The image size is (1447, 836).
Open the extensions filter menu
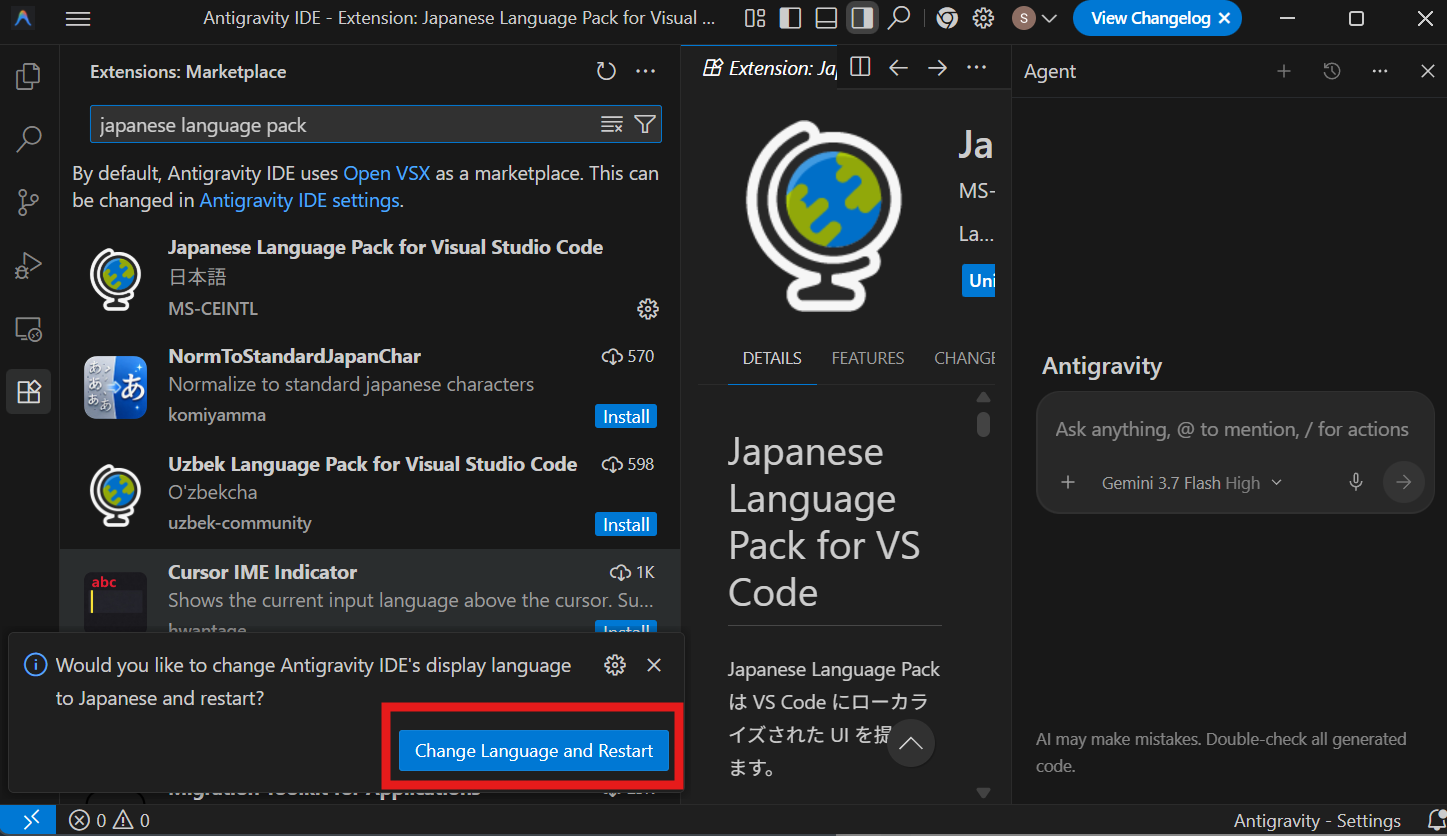[645, 124]
